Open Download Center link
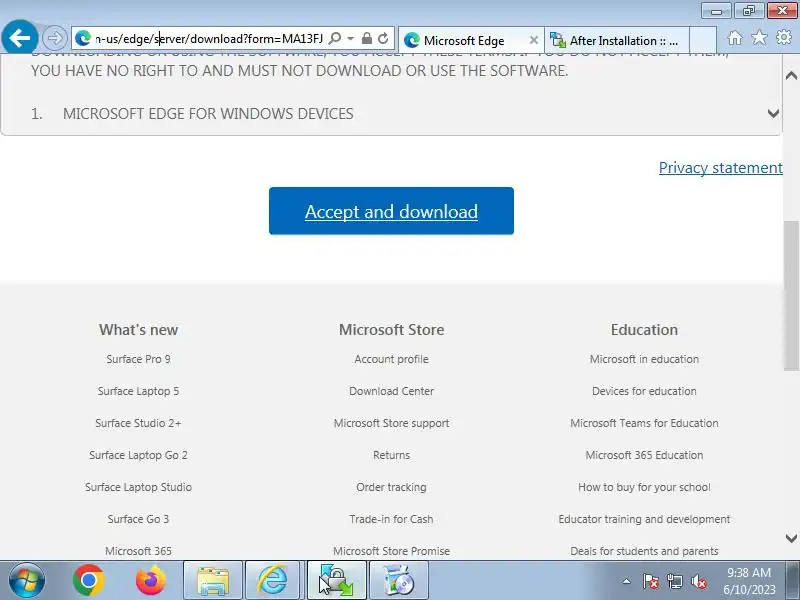Image resolution: width=800 pixels, height=600 pixels. tap(391, 391)
